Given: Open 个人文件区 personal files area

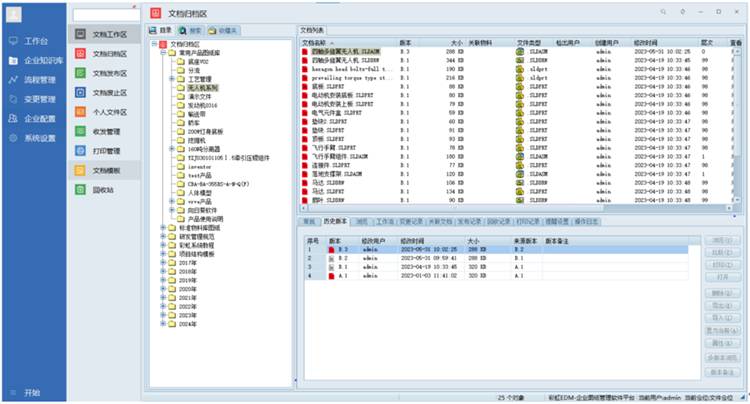Looking at the screenshot, I should tap(108, 111).
